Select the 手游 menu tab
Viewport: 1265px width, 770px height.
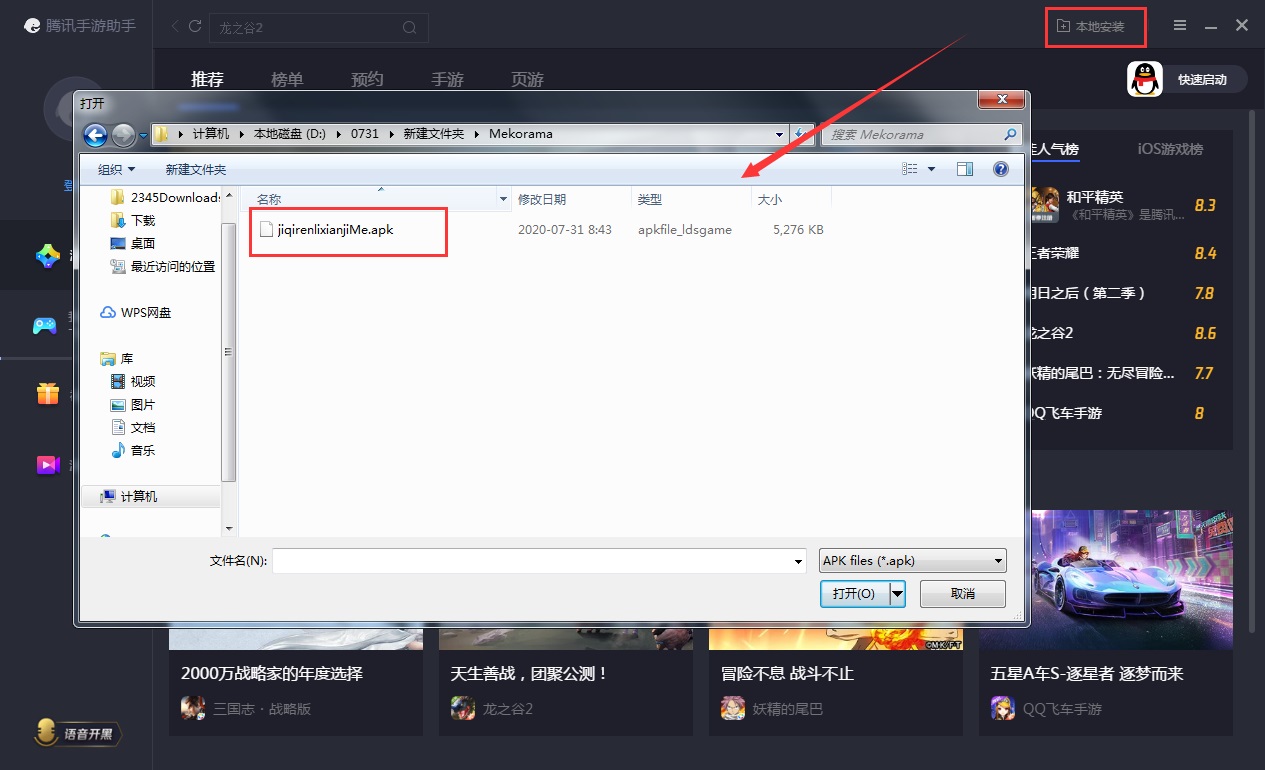(447, 79)
